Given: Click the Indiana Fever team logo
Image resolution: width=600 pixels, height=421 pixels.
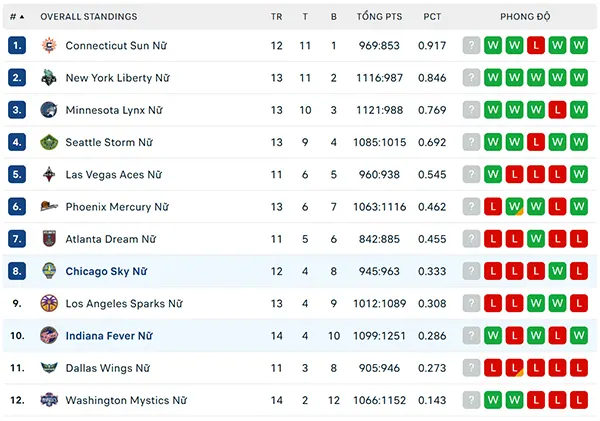Looking at the screenshot, I should (49, 336).
